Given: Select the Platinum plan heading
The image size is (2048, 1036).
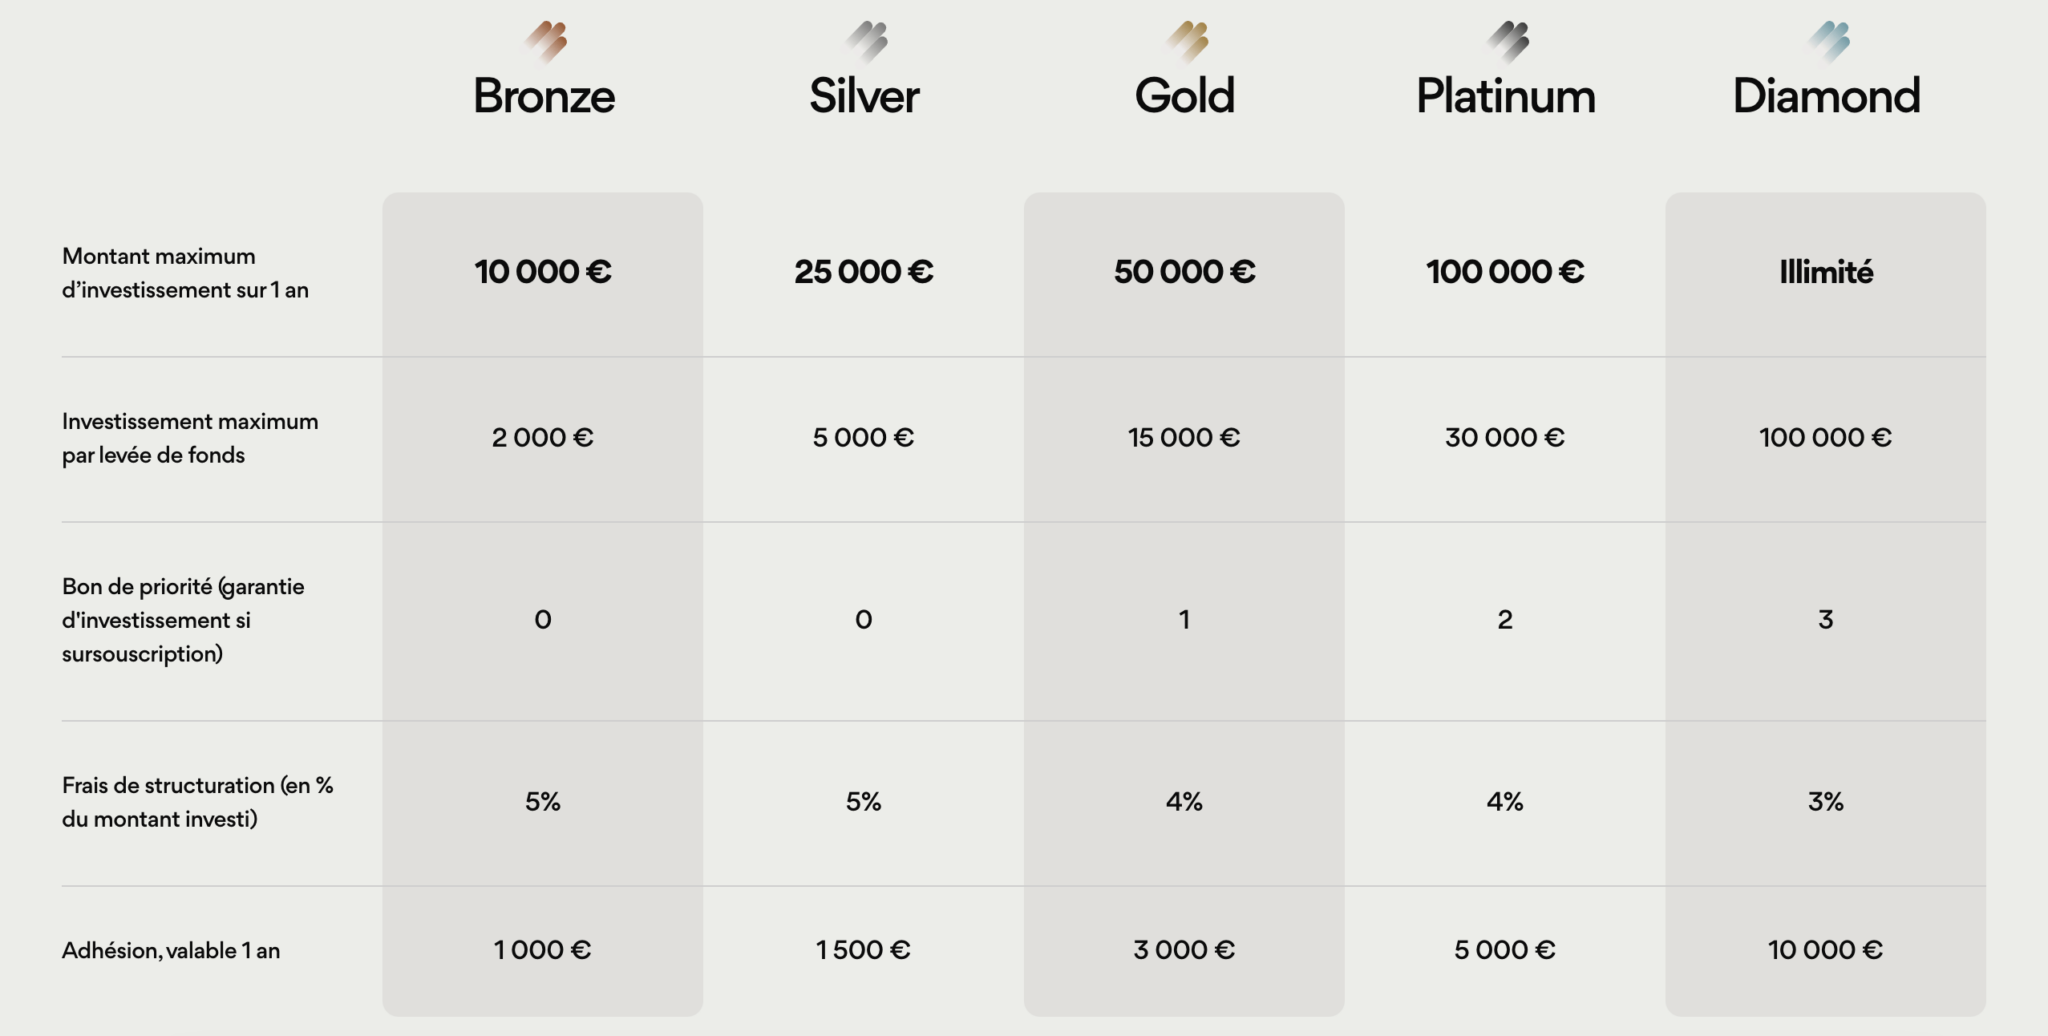Looking at the screenshot, I should click(1505, 96).
